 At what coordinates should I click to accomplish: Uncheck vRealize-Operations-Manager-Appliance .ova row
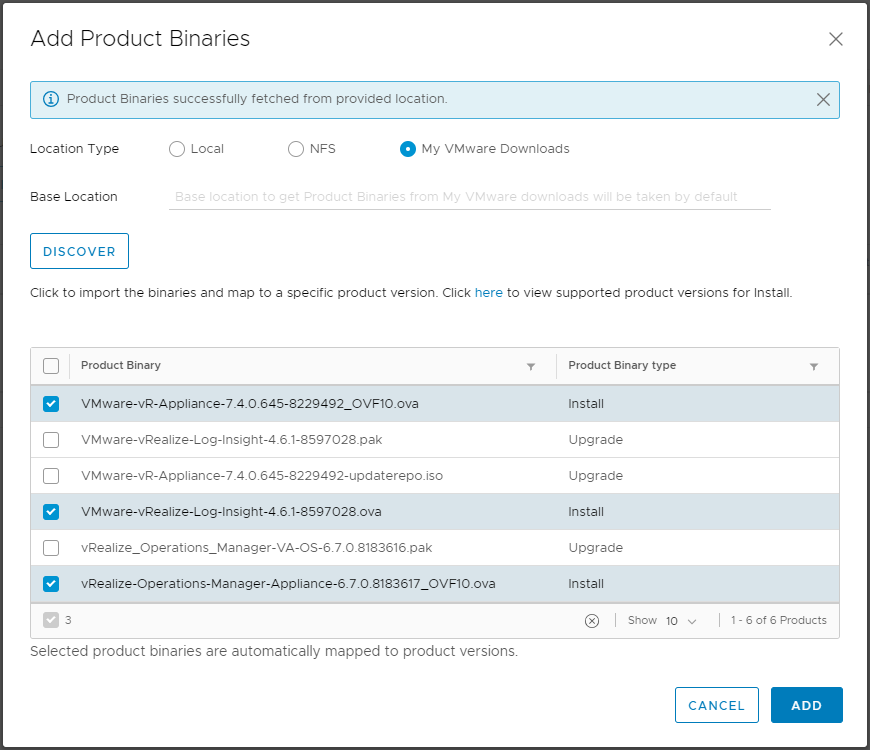point(51,584)
